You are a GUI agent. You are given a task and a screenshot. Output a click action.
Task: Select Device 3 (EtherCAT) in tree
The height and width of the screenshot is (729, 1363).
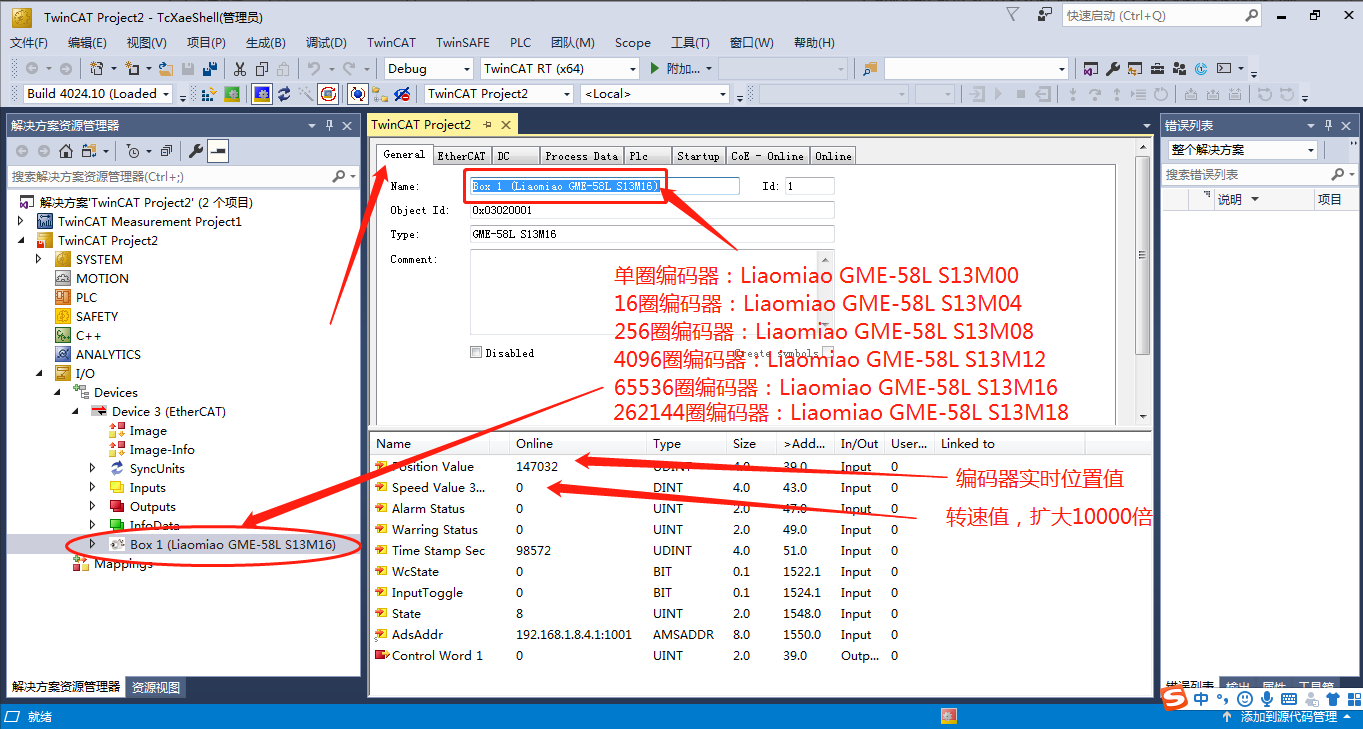pos(169,411)
